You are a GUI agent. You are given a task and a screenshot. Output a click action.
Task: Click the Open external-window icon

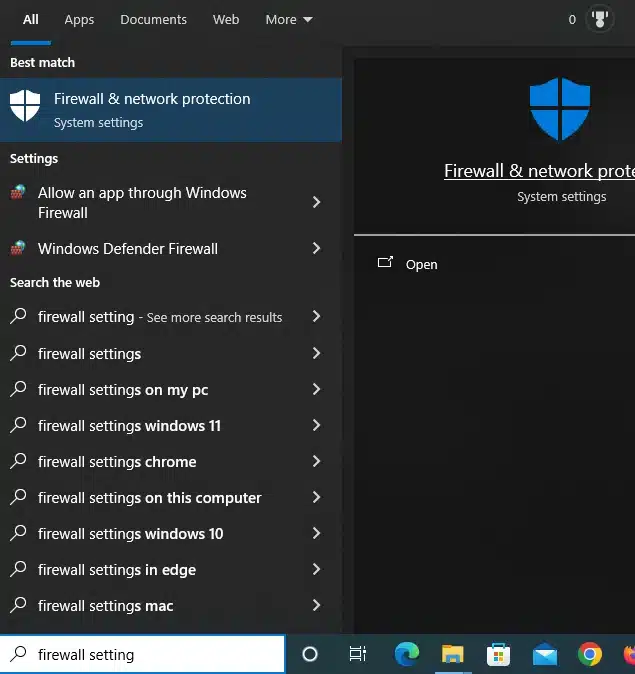coord(385,262)
